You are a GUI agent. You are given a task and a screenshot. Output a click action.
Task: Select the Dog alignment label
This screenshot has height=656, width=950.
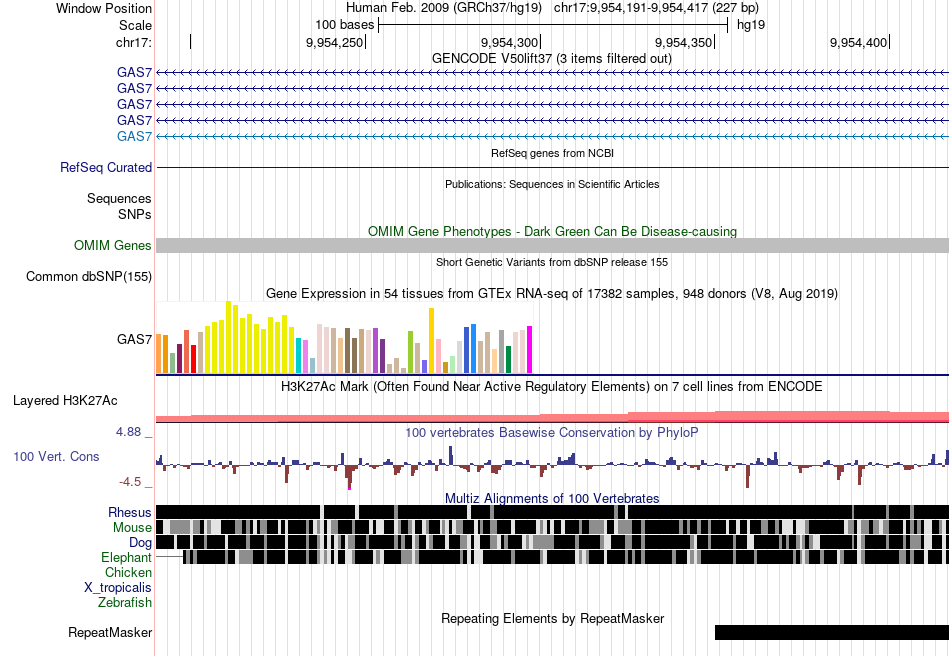tap(140, 543)
